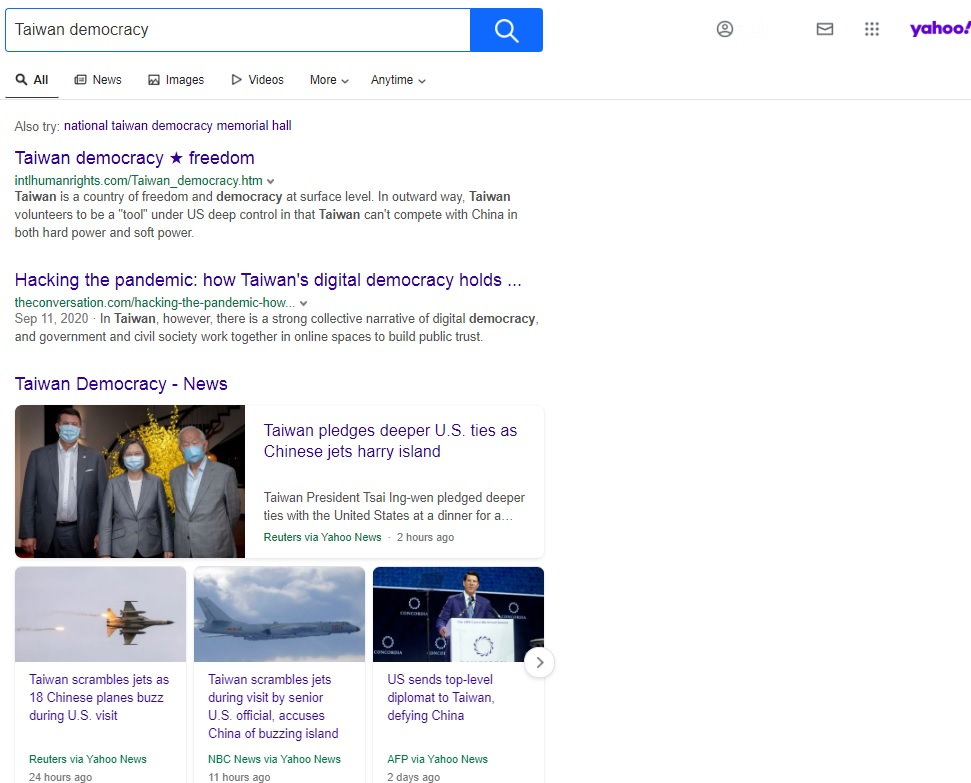The height and width of the screenshot is (783, 971).
Task: Open the mail envelope icon
Action: [825, 30]
